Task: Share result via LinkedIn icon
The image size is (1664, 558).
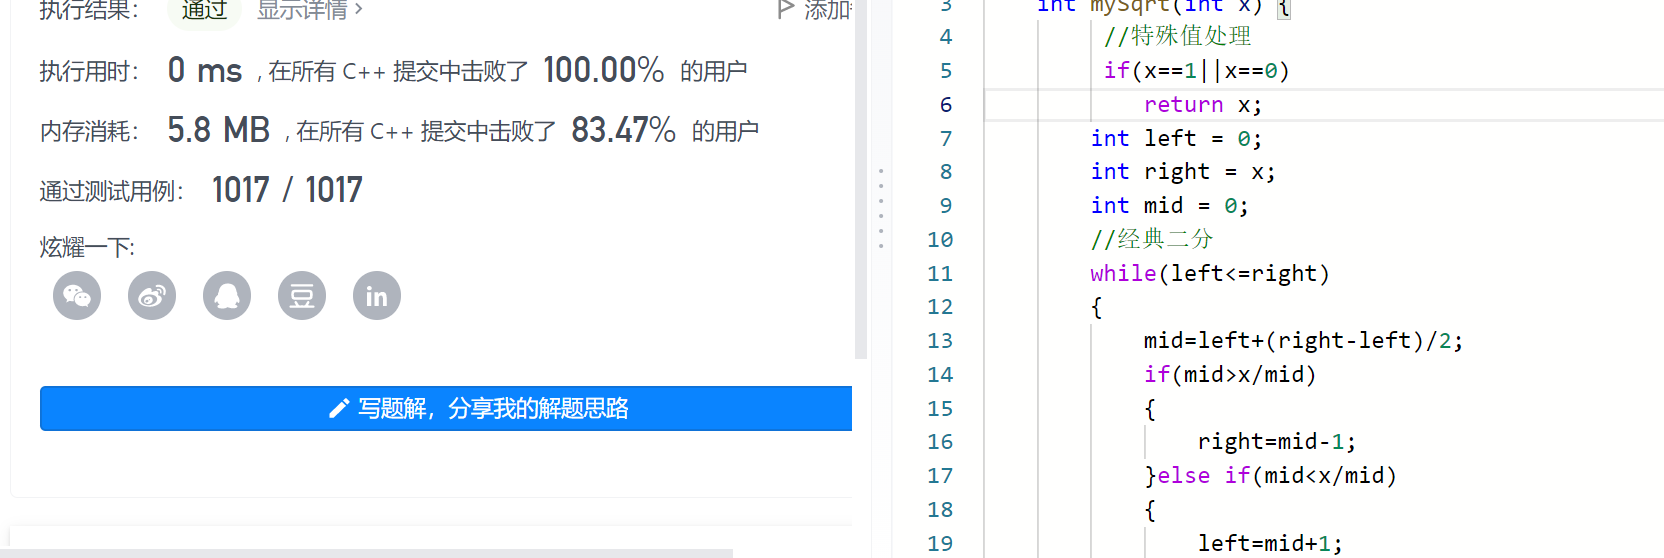Action: click(377, 296)
